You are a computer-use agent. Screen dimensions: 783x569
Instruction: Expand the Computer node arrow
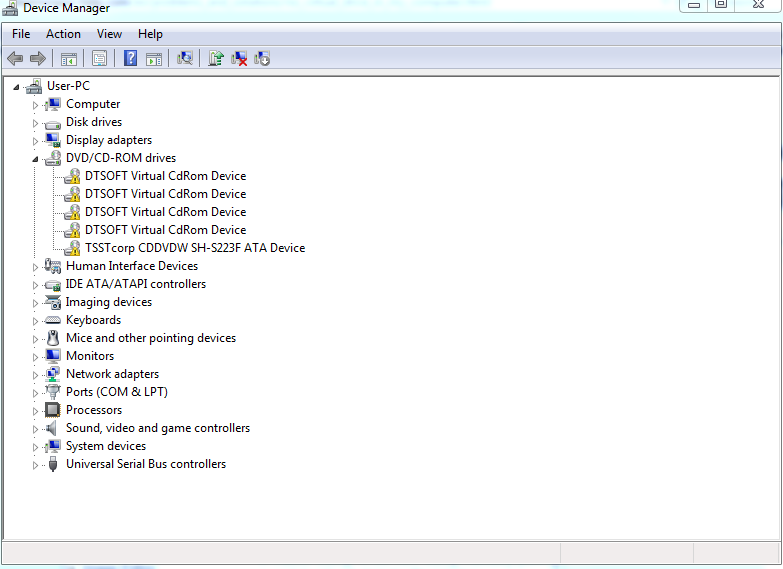coord(35,105)
